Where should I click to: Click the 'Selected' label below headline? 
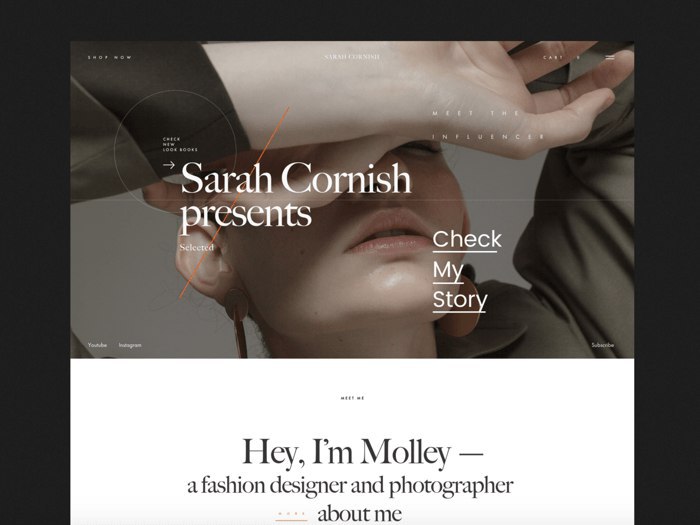click(197, 247)
